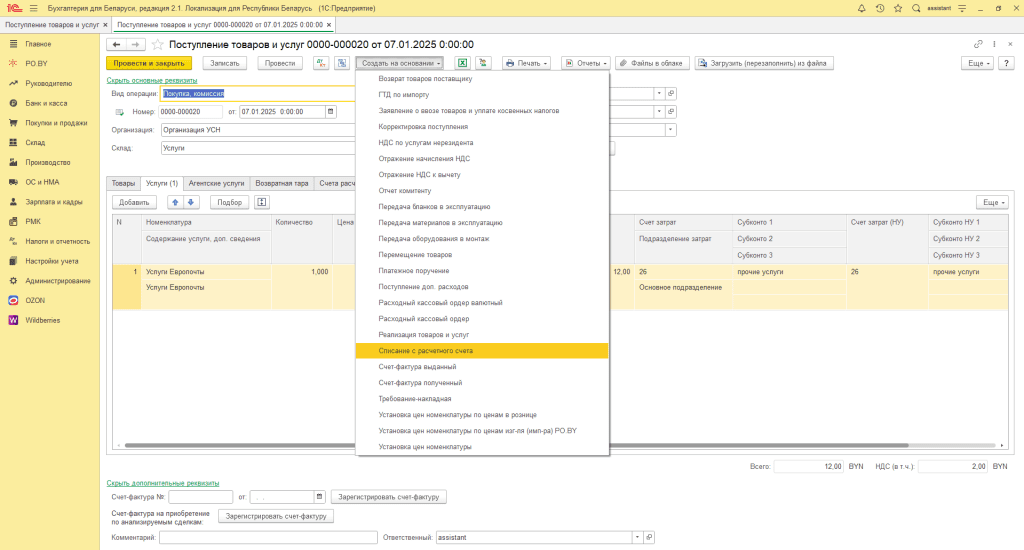
Task: Collapse Создать на основании dropdown
Action: 400,63
